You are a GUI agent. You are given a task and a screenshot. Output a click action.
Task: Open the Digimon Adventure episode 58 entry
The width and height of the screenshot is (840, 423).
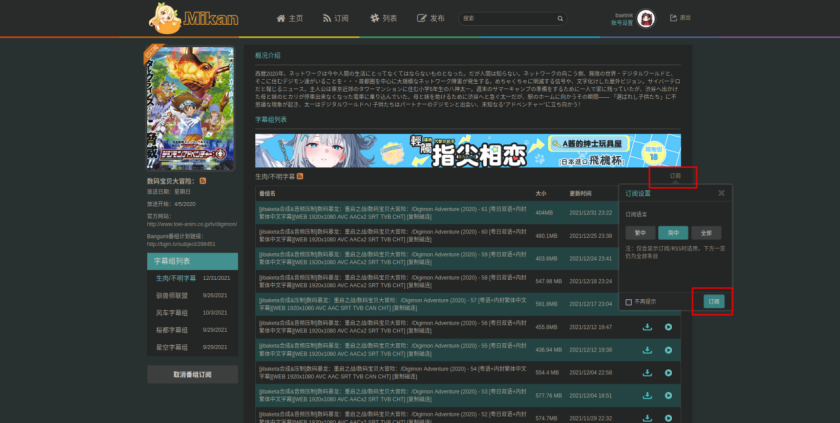[x=393, y=281]
